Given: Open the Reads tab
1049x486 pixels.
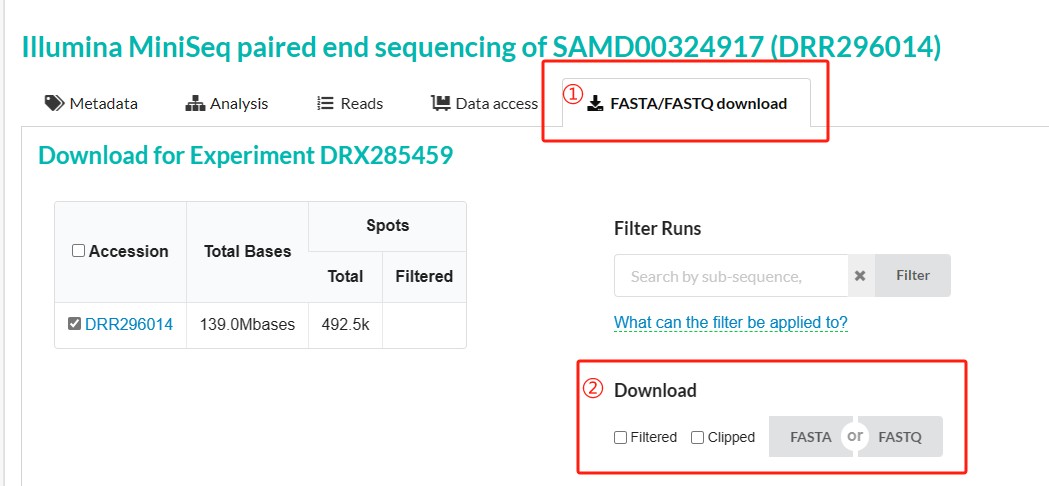Looking at the screenshot, I should (x=350, y=104).
